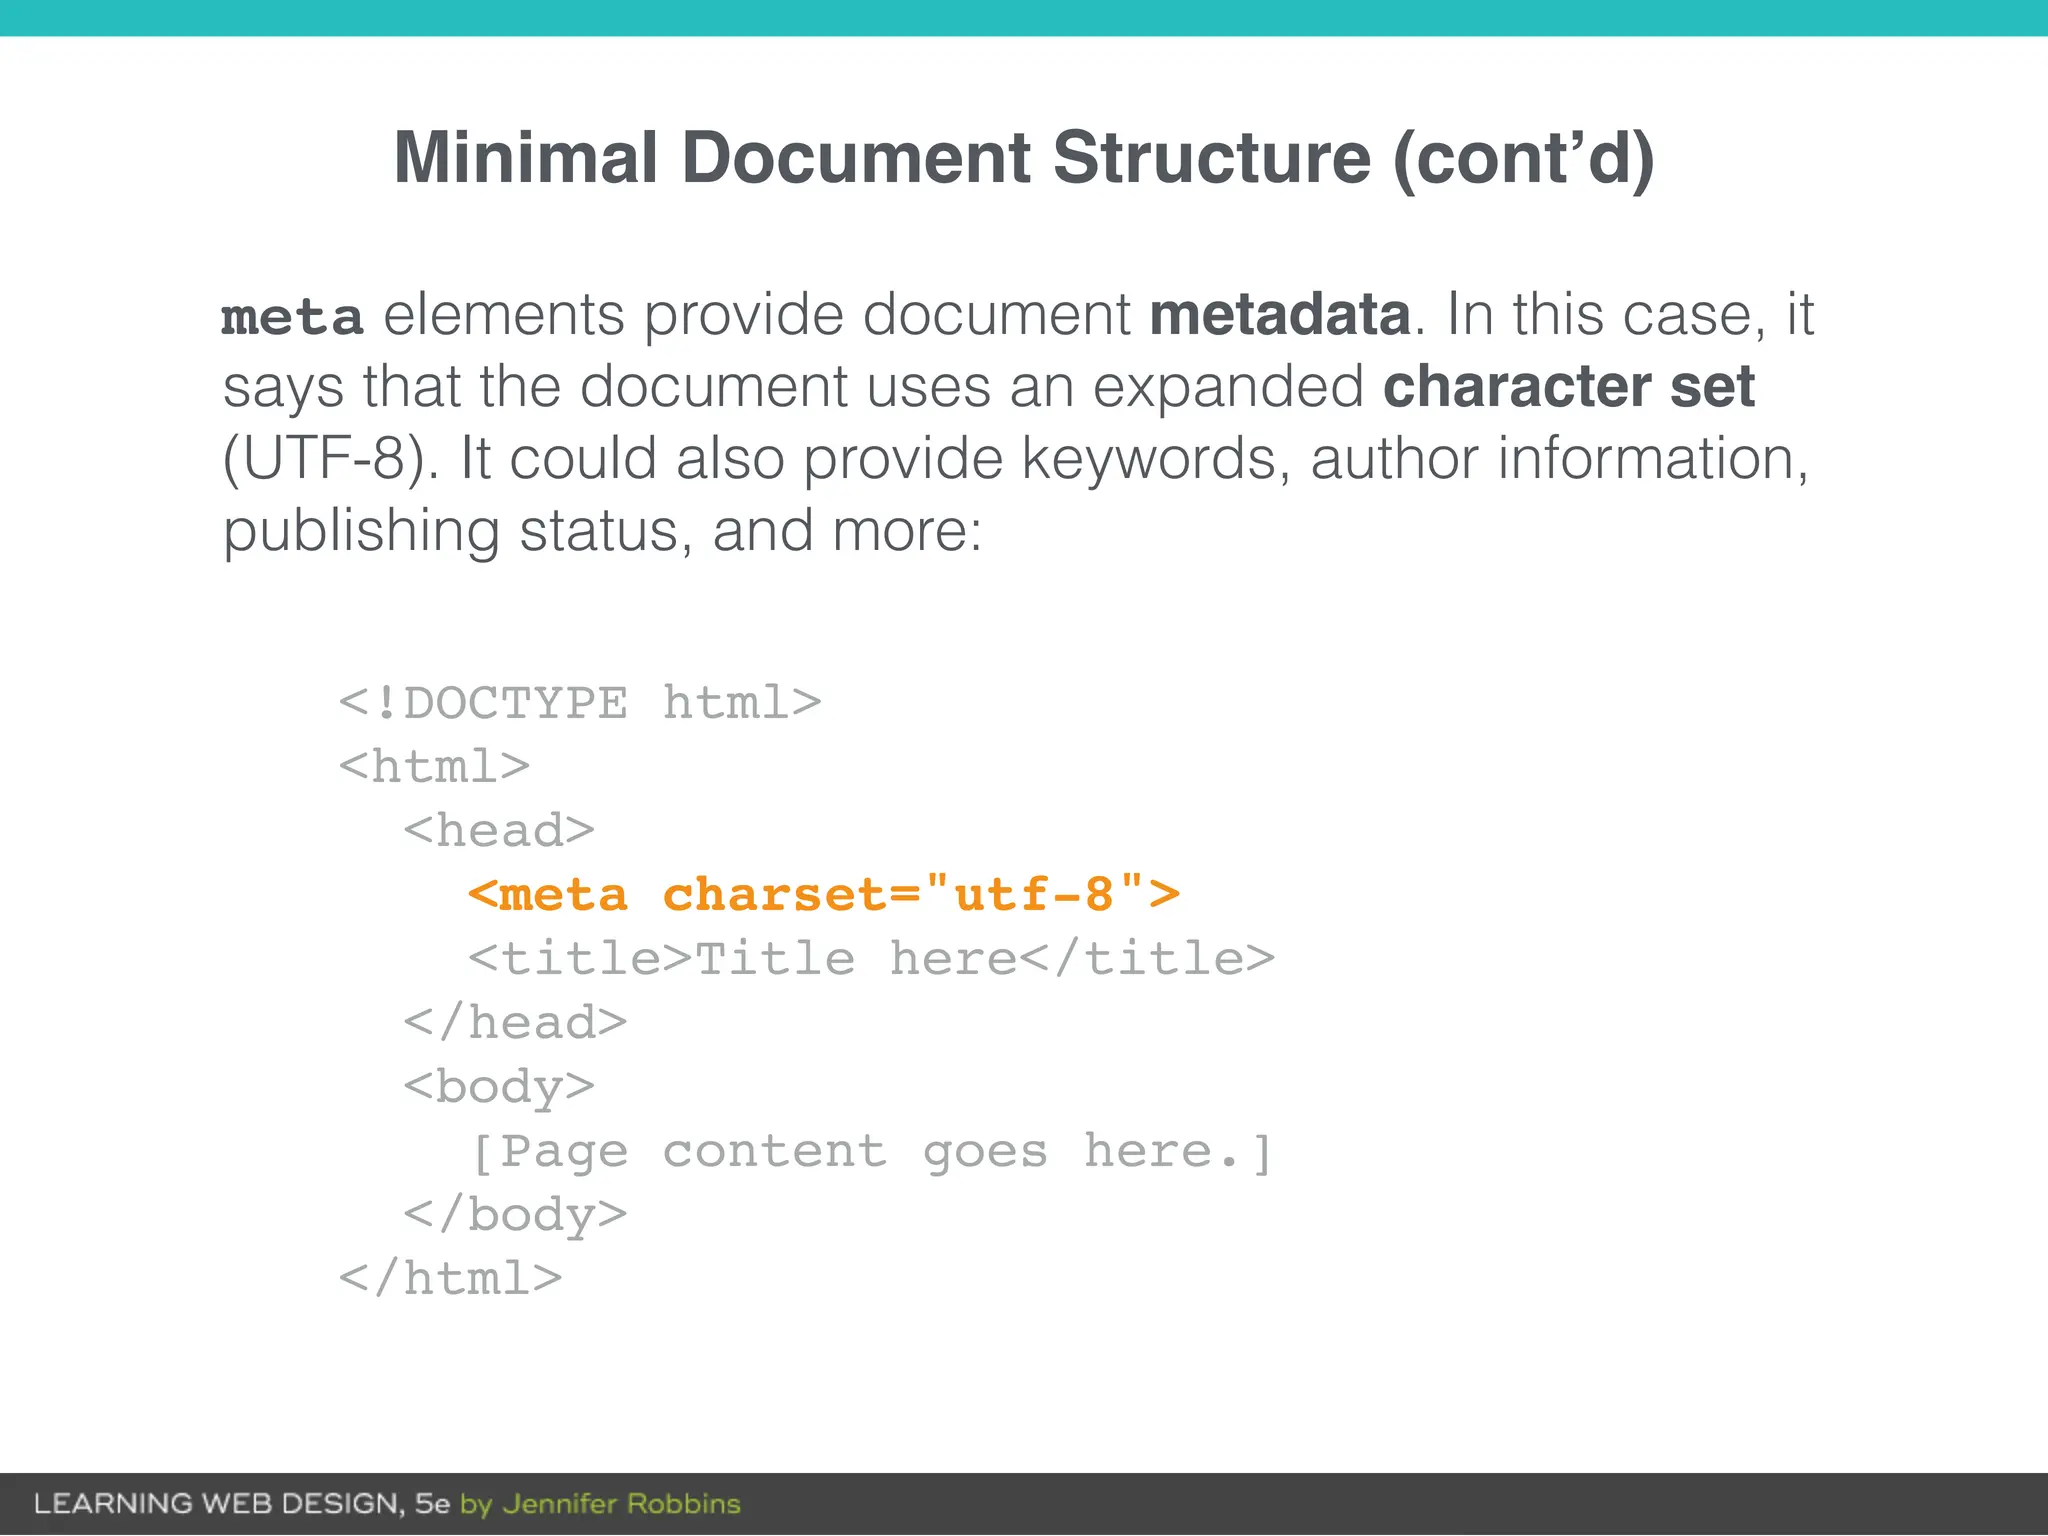This screenshot has height=1536, width=2048.
Task: Click the closing '</head>' tag line
Action: coord(515,1022)
